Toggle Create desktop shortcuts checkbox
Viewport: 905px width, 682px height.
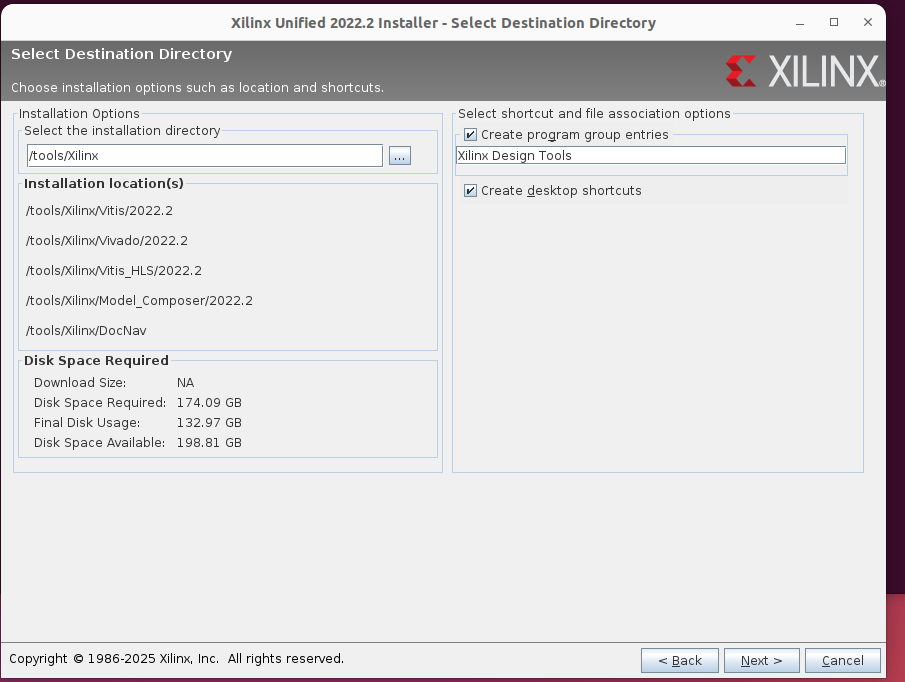coord(470,190)
